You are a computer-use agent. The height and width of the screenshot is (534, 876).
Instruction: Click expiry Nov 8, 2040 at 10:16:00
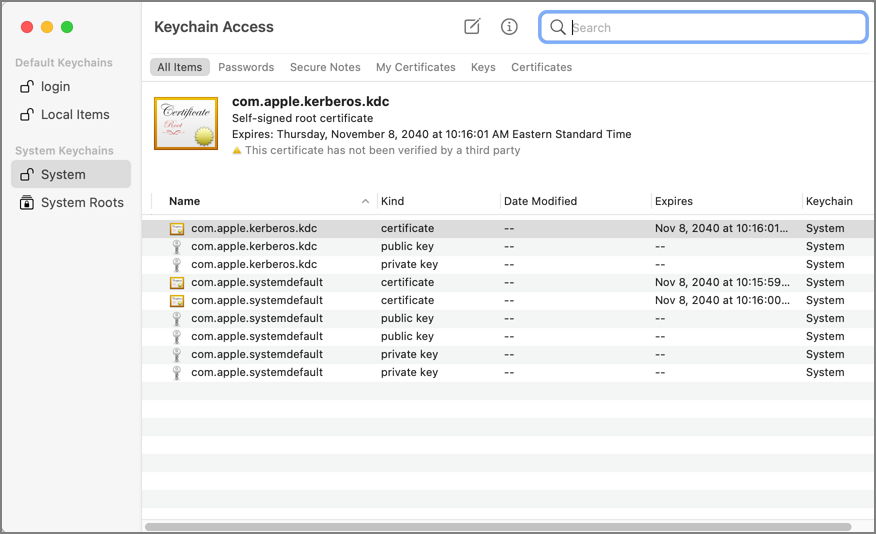722,300
